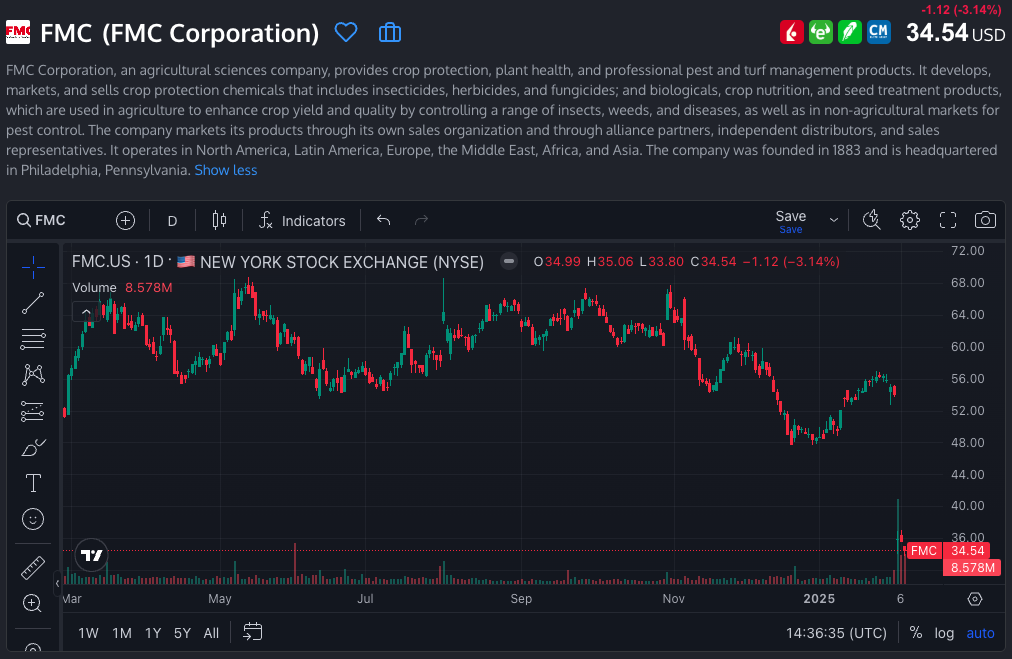Save the chart layout
The height and width of the screenshot is (659, 1012).
pyautogui.click(x=791, y=221)
